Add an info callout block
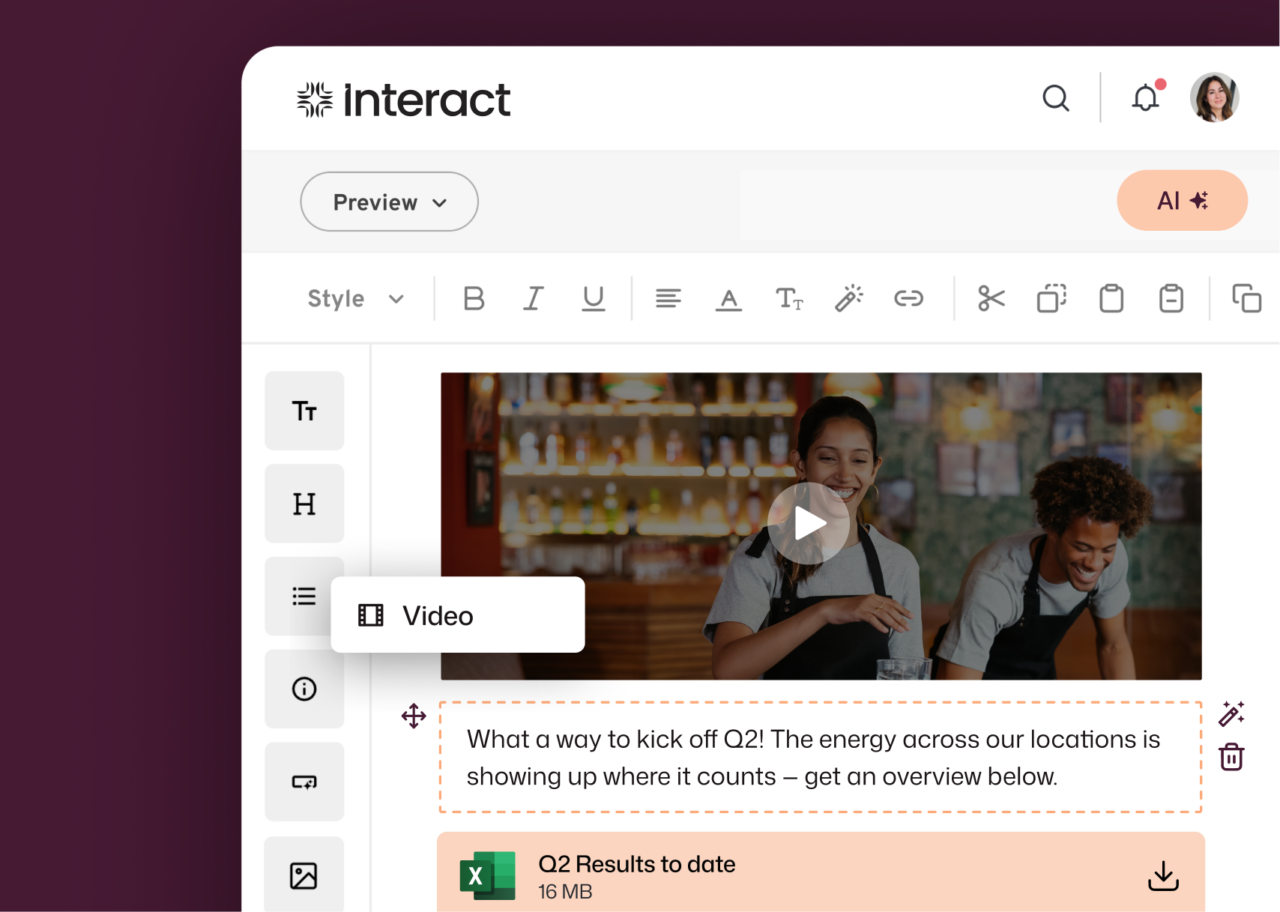Screen dimensions: 1280x912 tap(304, 689)
